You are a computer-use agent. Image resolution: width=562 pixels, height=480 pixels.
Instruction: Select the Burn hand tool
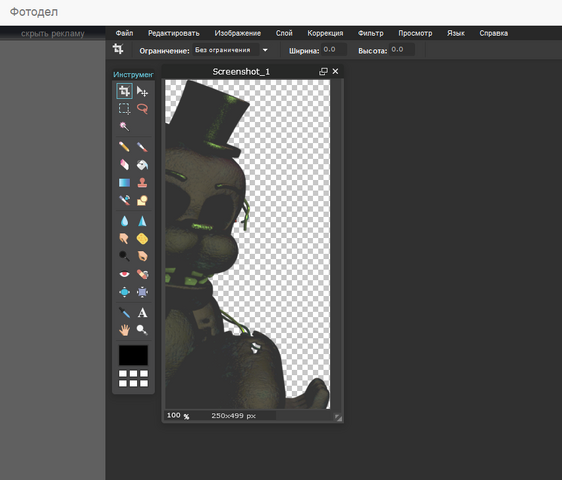tap(142, 256)
